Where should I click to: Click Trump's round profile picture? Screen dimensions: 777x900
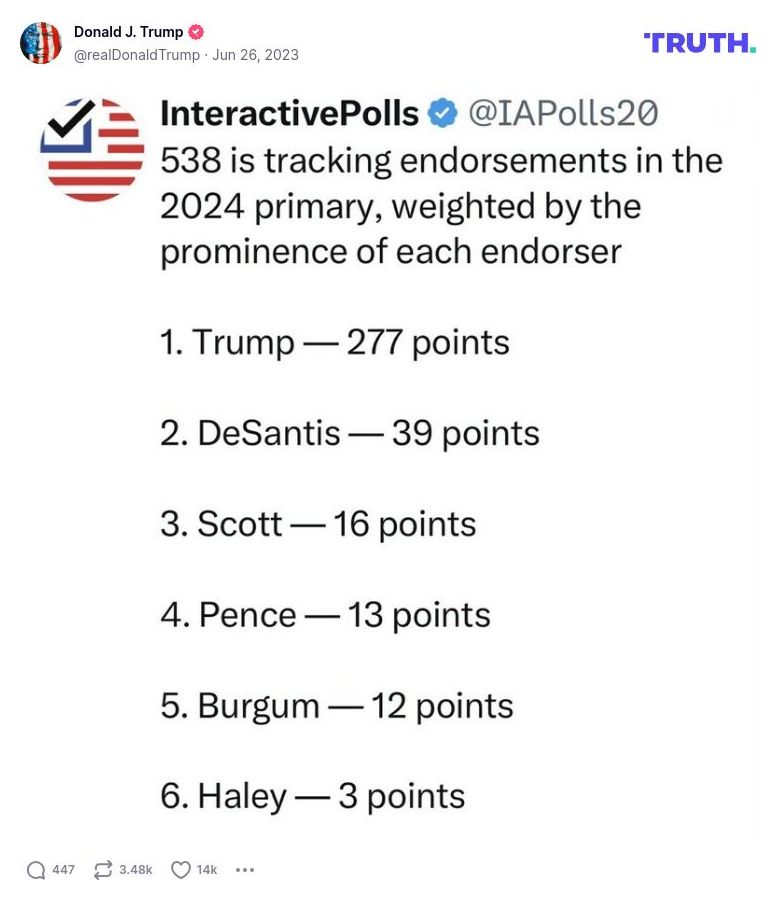pos(41,42)
